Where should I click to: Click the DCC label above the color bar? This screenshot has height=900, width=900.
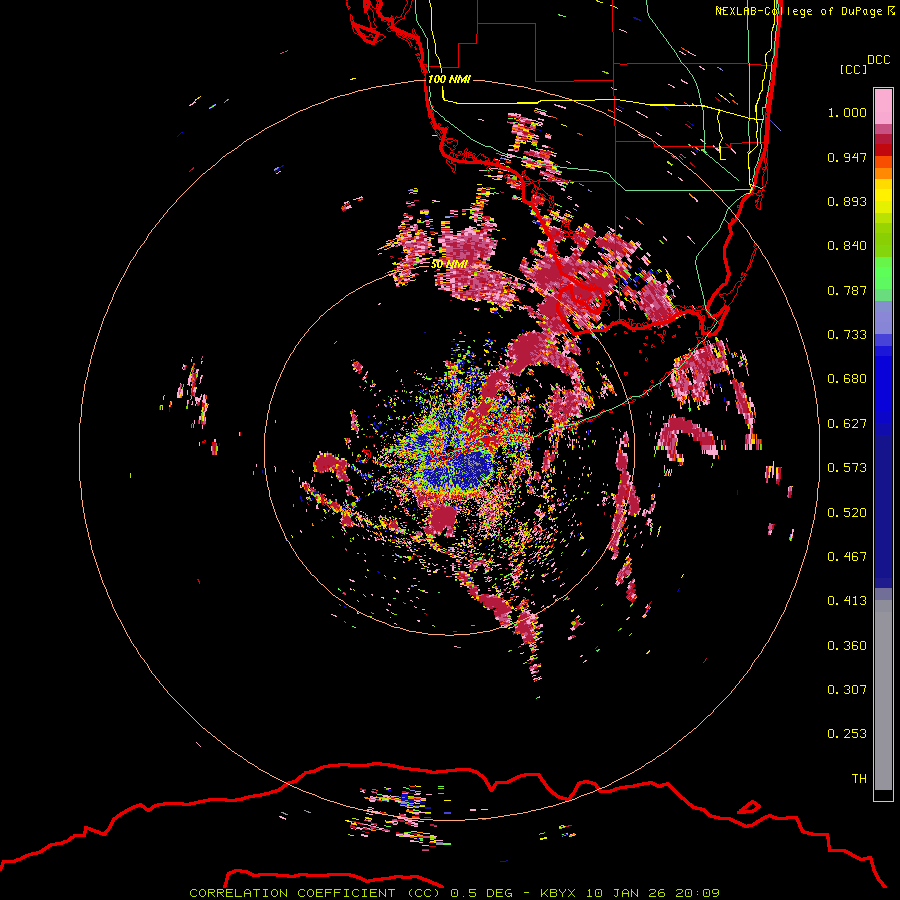pyautogui.click(x=879, y=60)
